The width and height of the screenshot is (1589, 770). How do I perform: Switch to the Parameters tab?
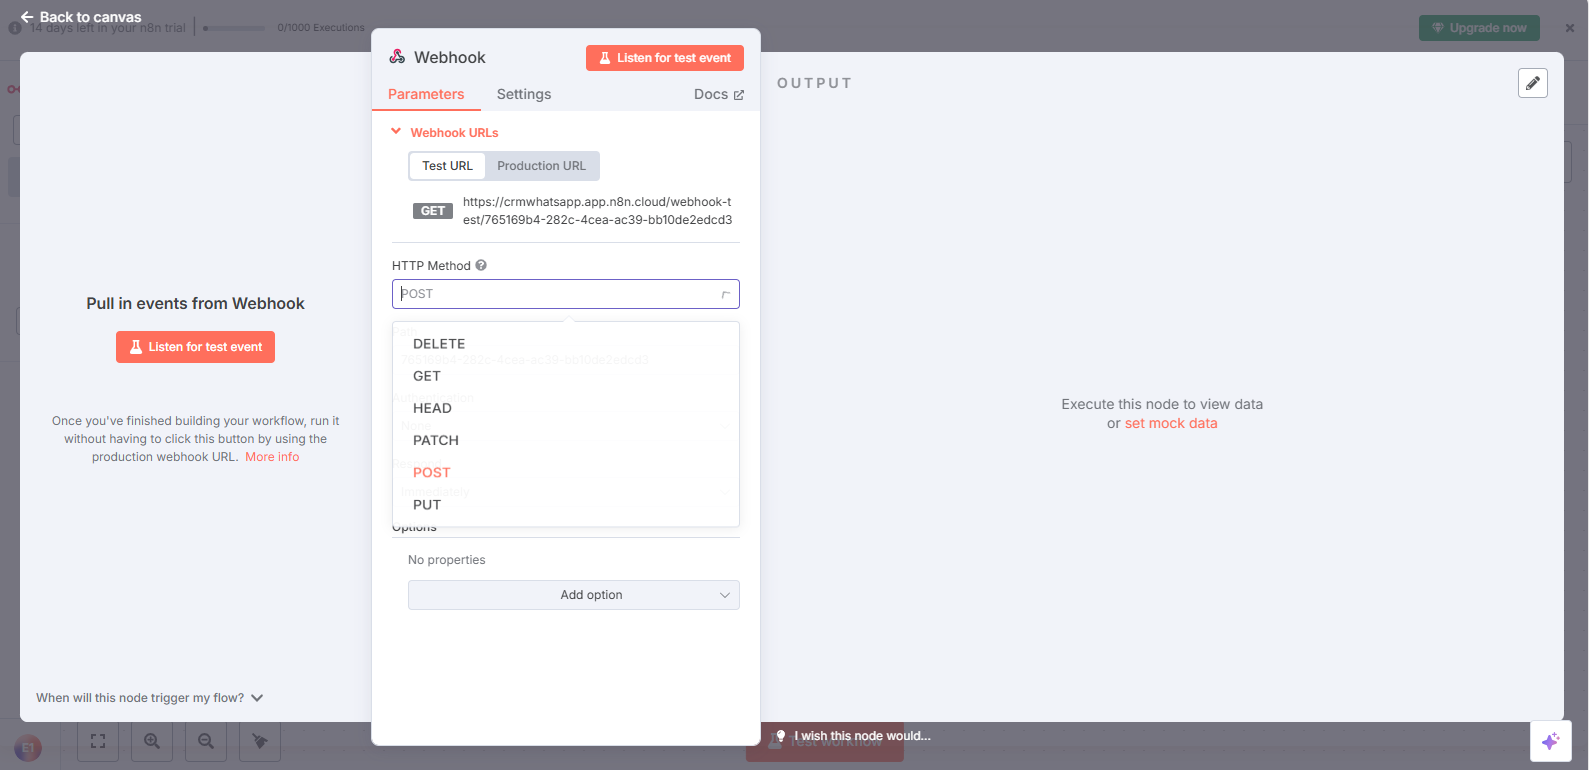pyautogui.click(x=426, y=94)
